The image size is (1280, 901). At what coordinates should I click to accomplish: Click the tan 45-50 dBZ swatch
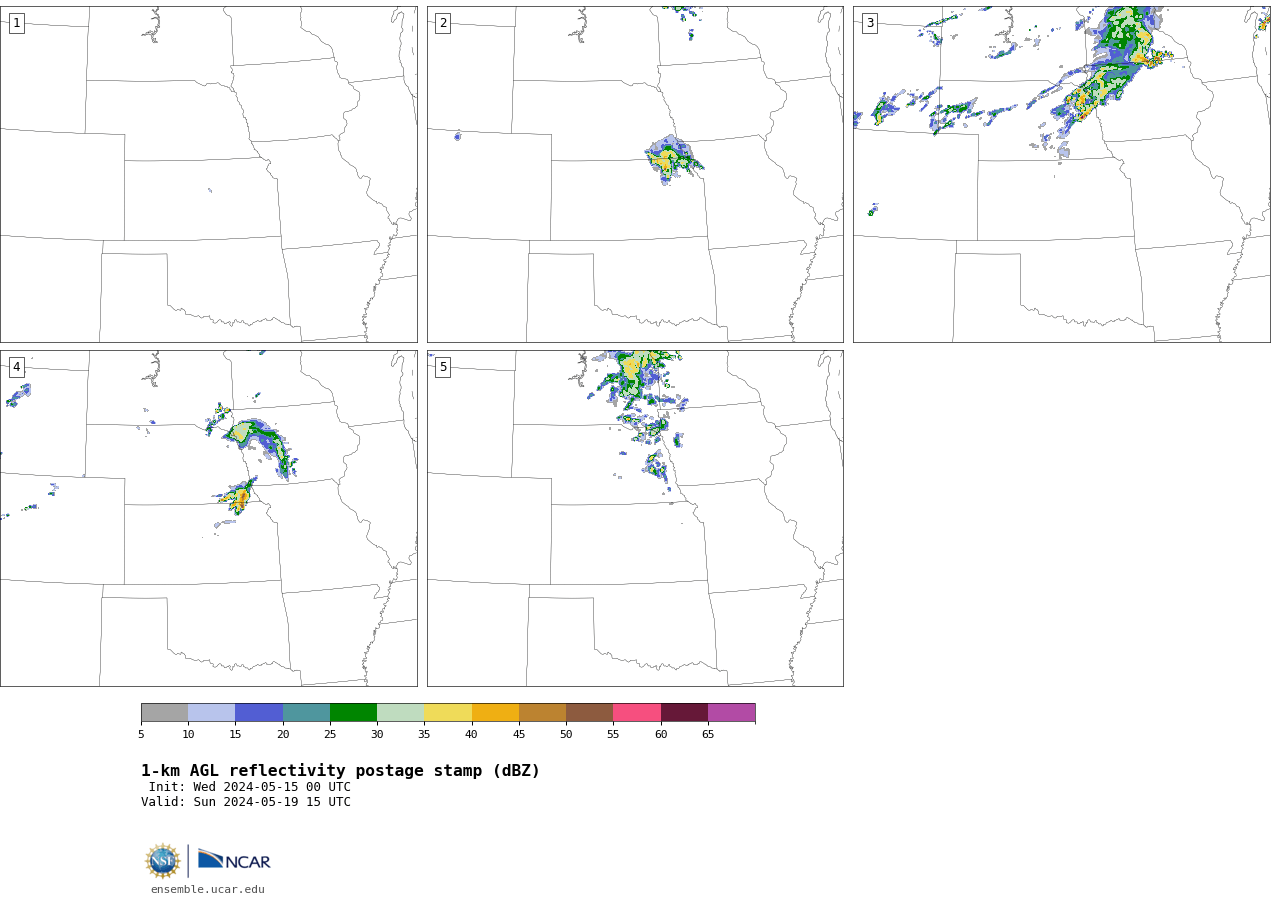pyautogui.click(x=542, y=712)
